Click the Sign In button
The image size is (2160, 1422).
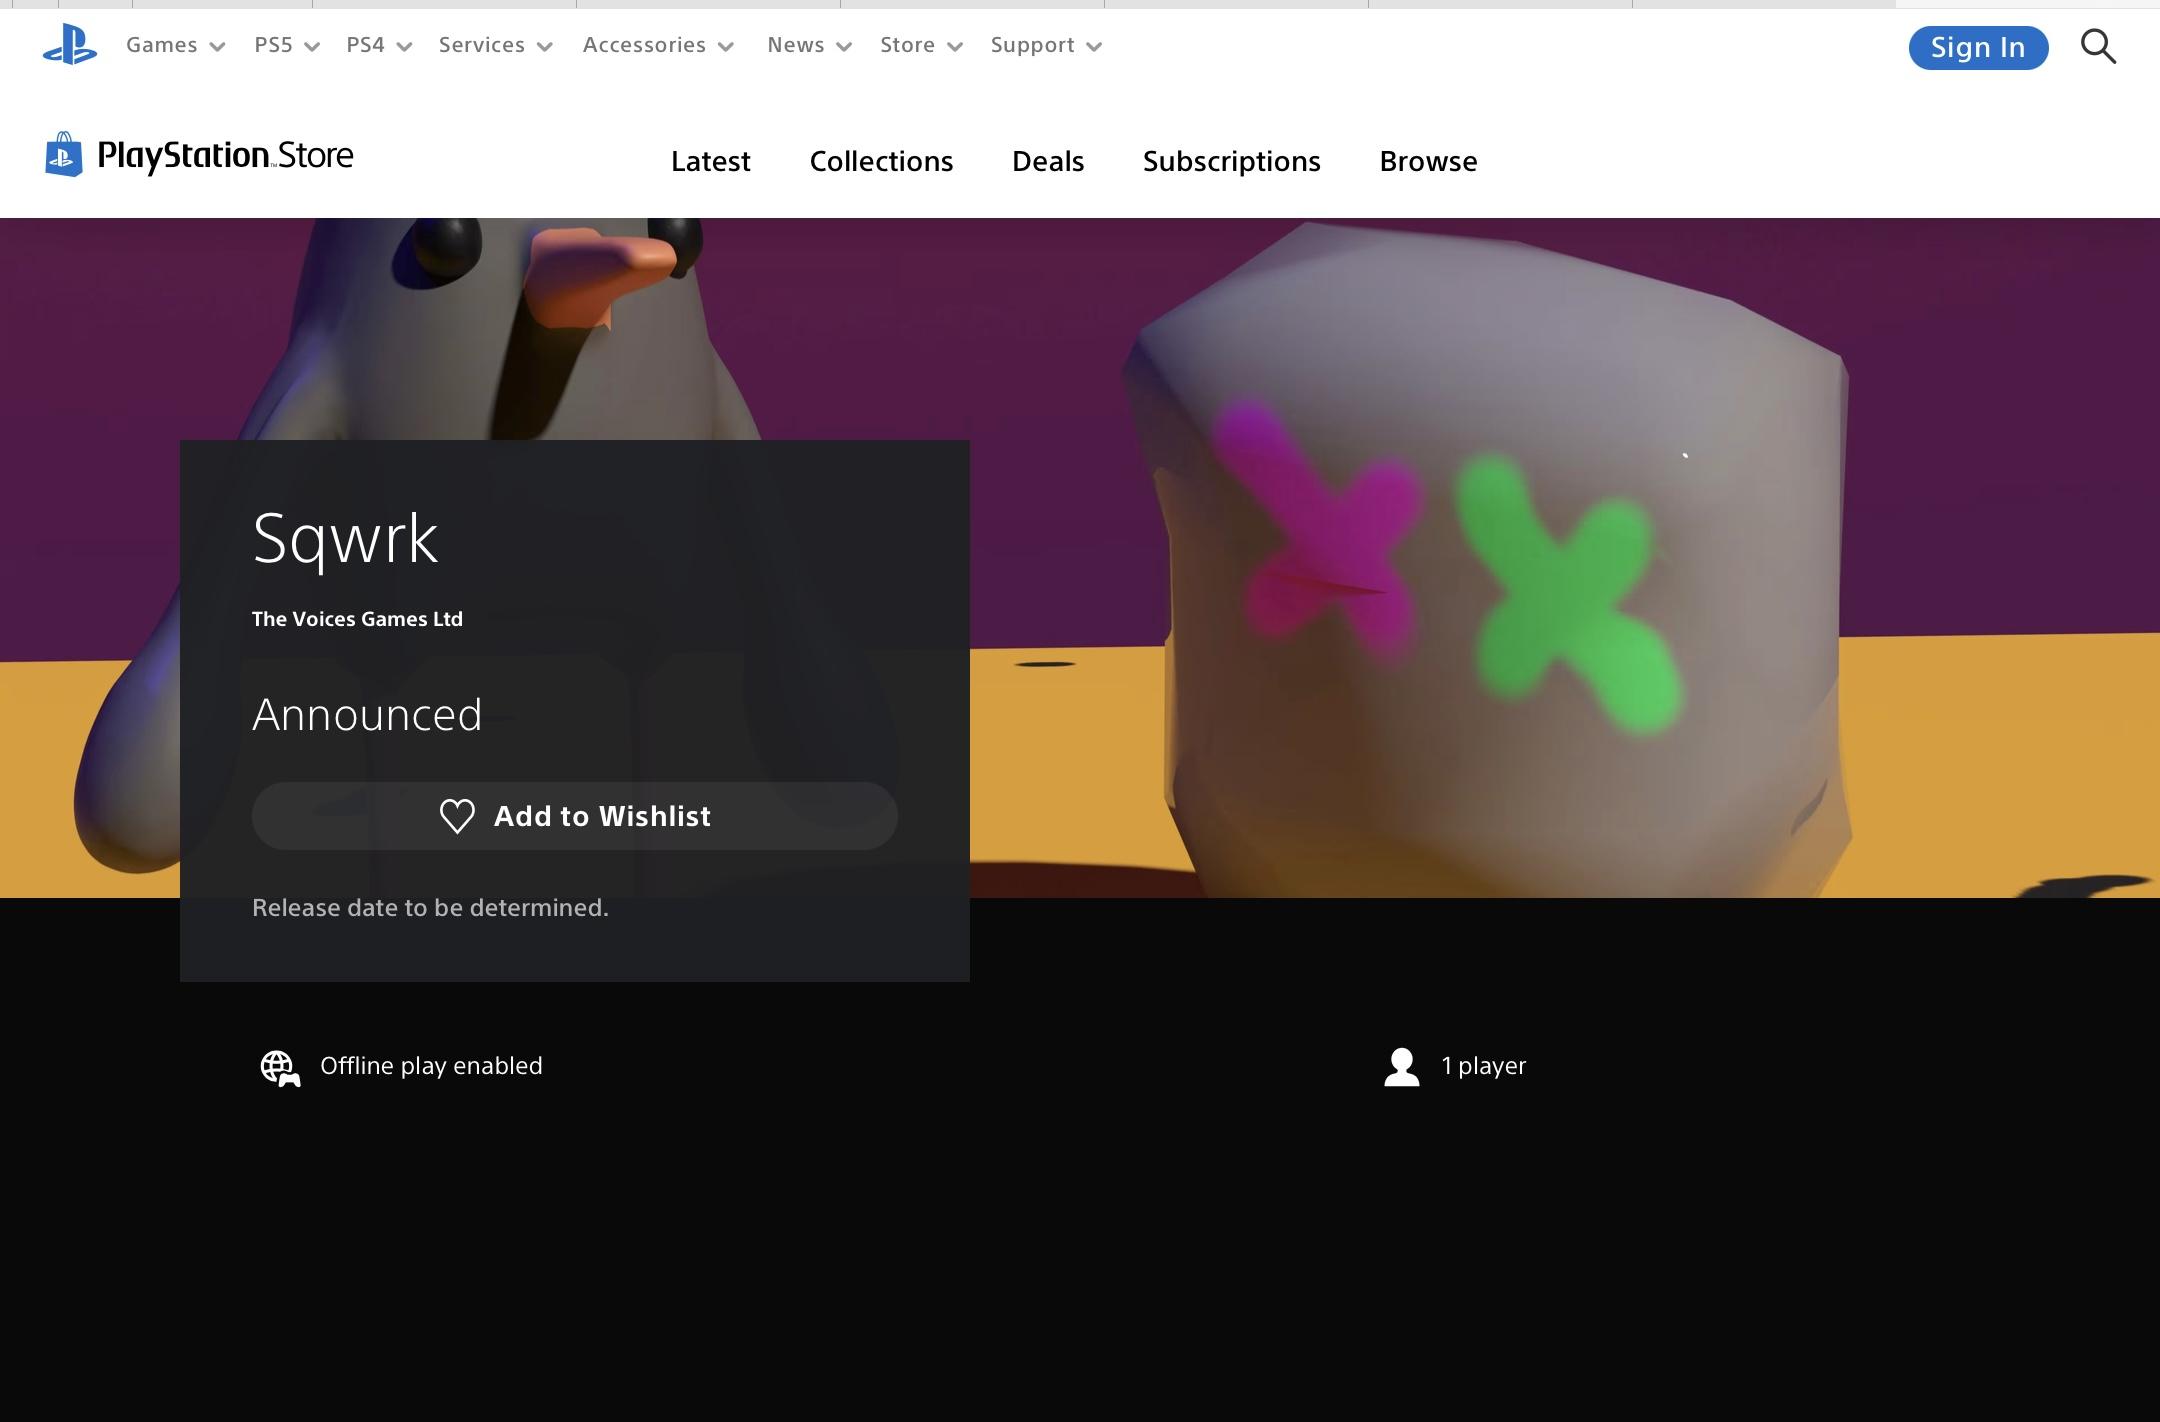(x=1978, y=47)
